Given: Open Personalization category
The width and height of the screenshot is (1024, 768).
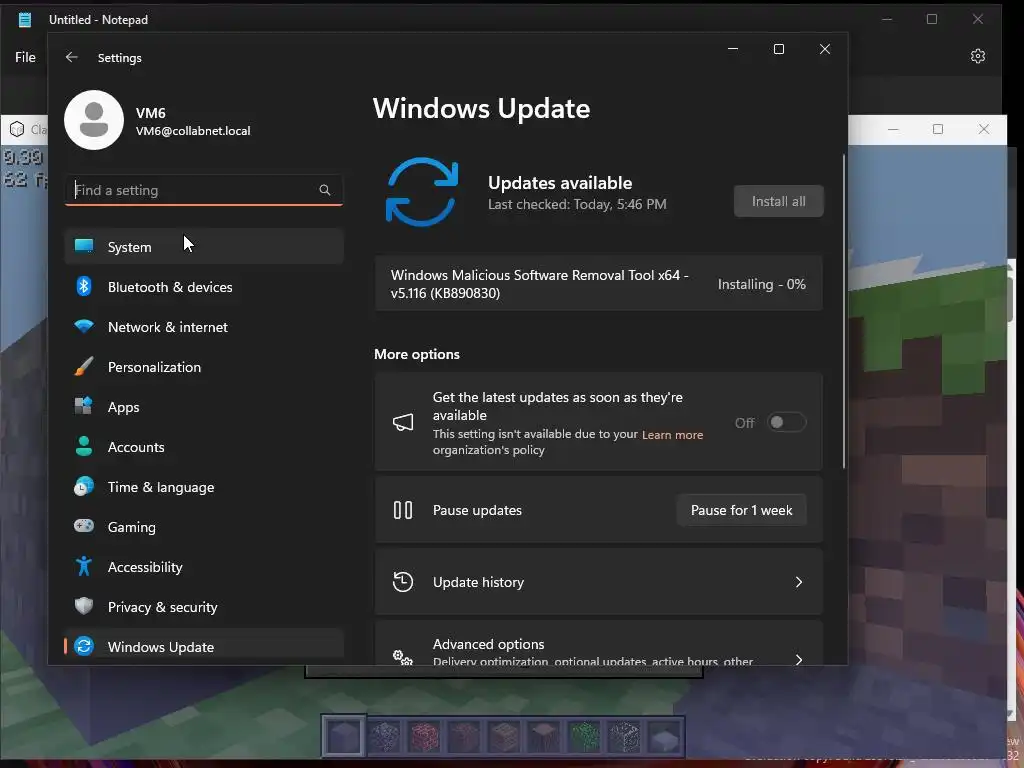Looking at the screenshot, I should (204, 367).
